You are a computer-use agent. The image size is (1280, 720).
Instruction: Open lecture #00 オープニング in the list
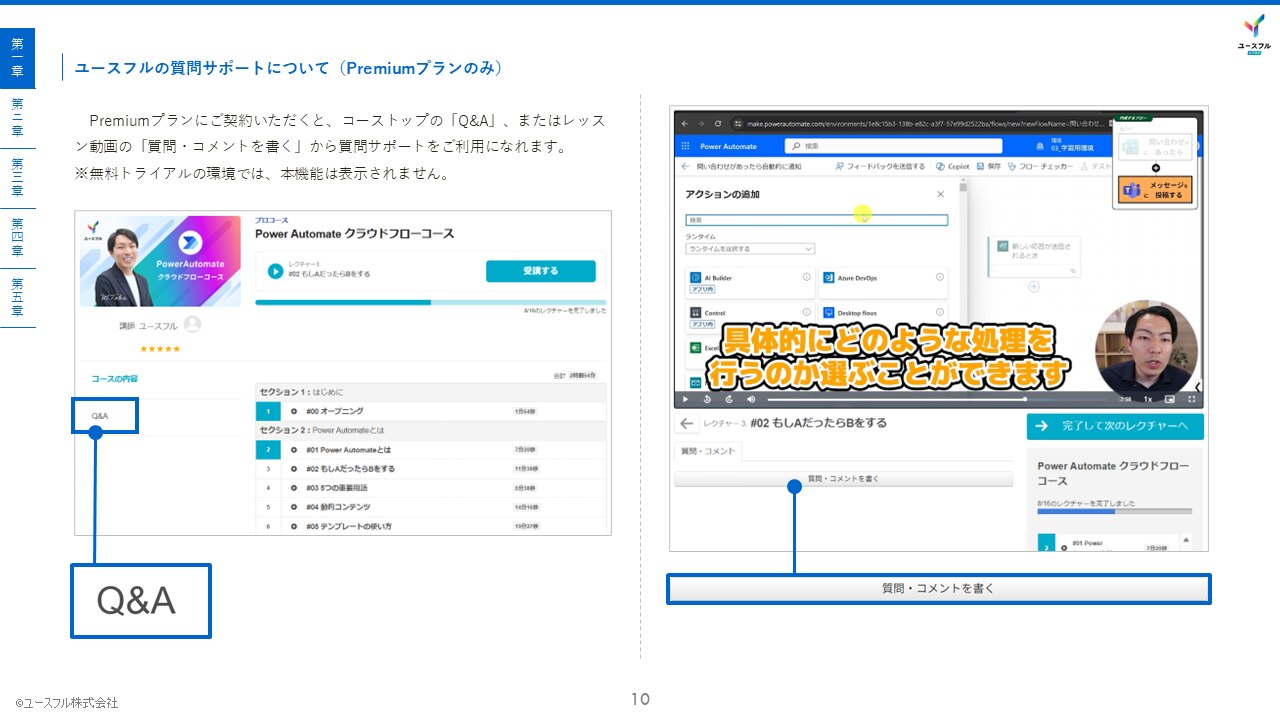pos(335,411)
